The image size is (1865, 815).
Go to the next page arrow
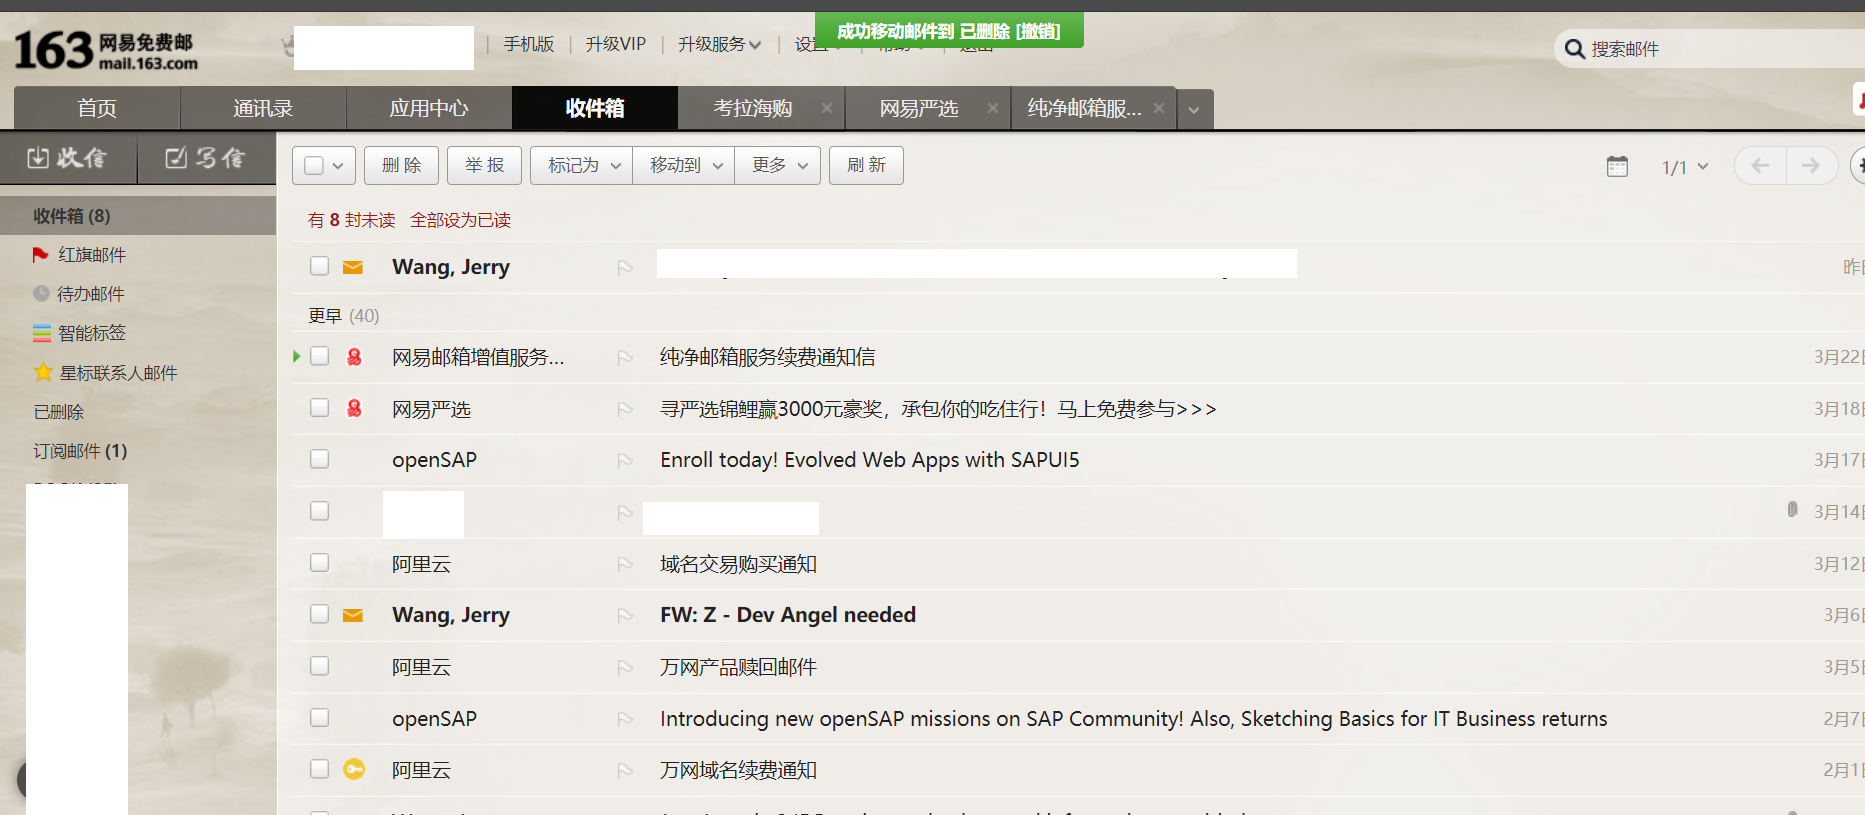click(1811, 166)
